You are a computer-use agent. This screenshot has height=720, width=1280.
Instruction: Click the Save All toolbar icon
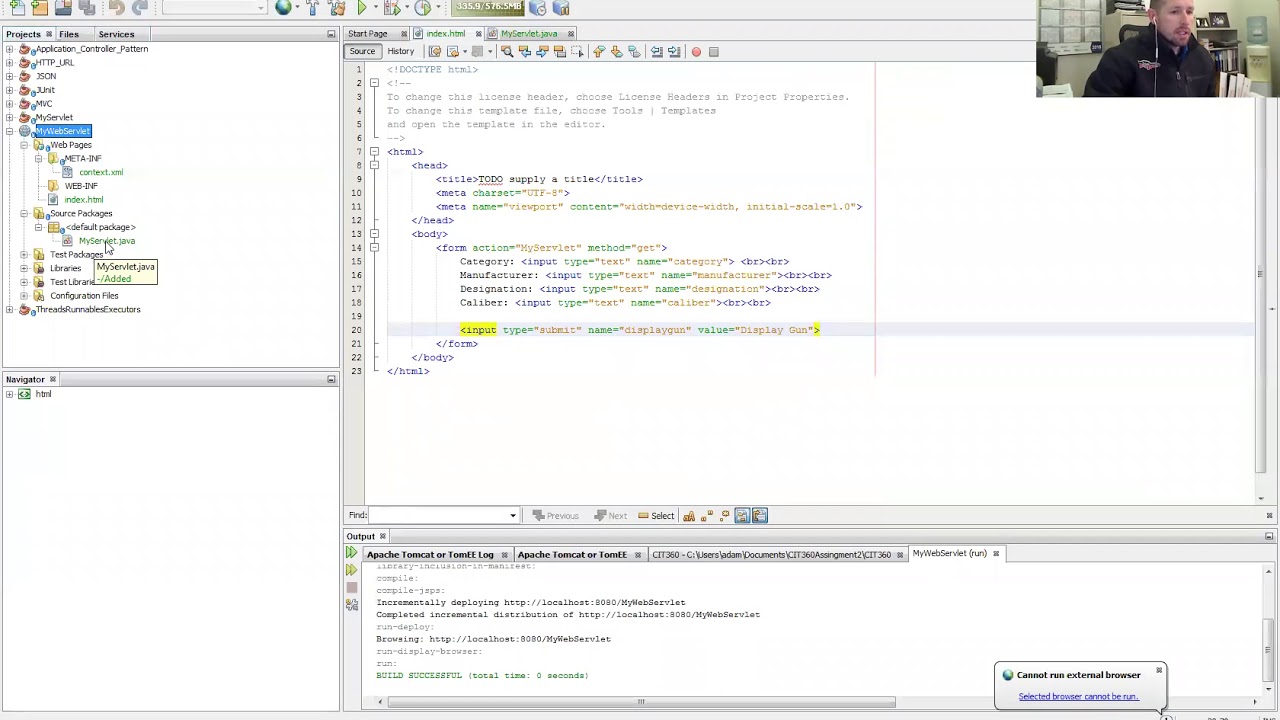(87, 8)
